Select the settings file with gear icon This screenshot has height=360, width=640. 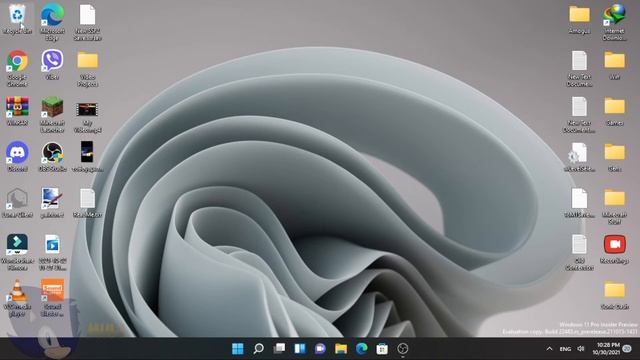579,156
